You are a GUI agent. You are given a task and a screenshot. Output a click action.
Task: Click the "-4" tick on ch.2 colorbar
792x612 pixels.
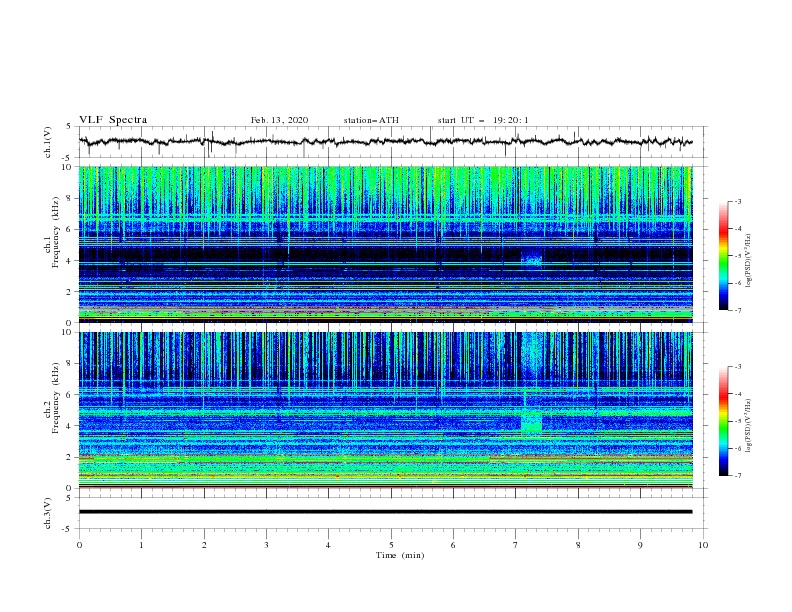737,394
